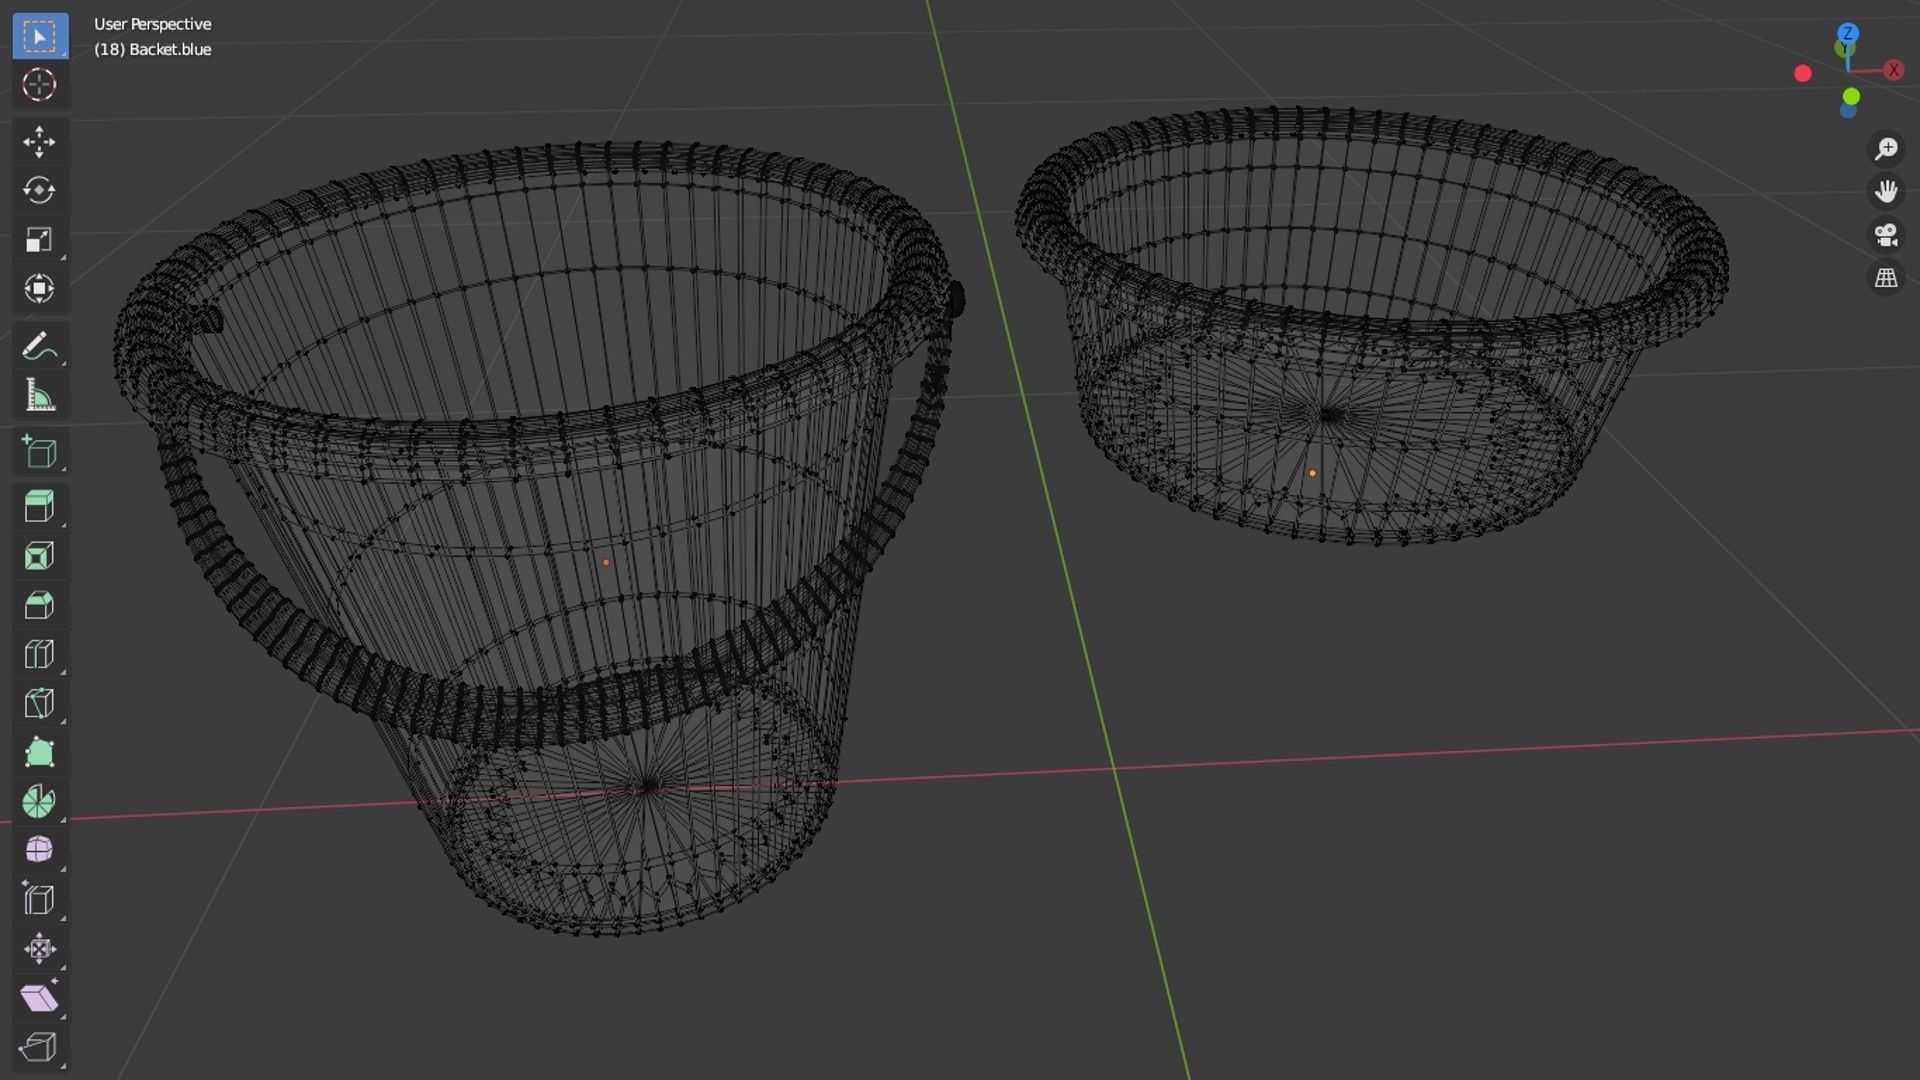Viewport: 1920px width, 1080px height.
Task: Select the Knife tool
Action: point(40,703)
